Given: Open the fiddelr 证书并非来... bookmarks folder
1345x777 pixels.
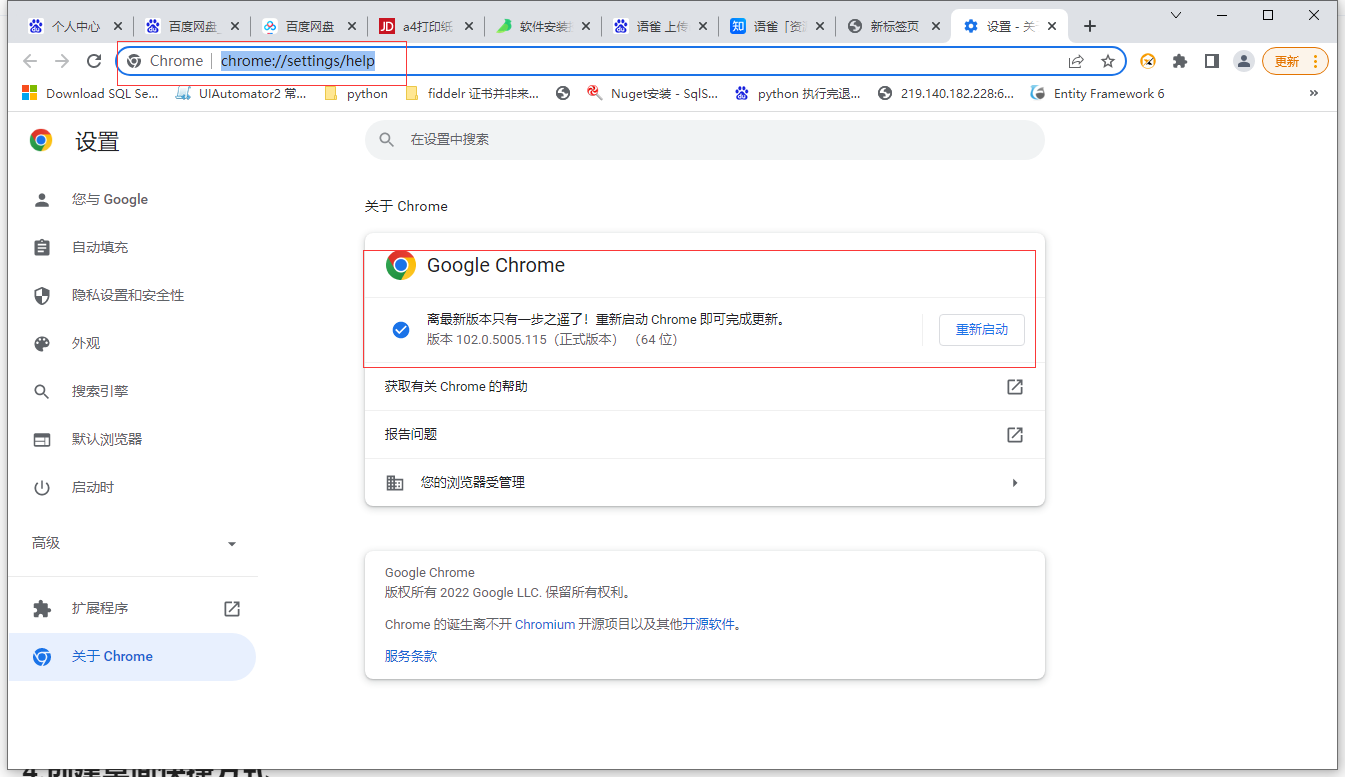Looking at the screenshot, I should [x=472, y=93].
